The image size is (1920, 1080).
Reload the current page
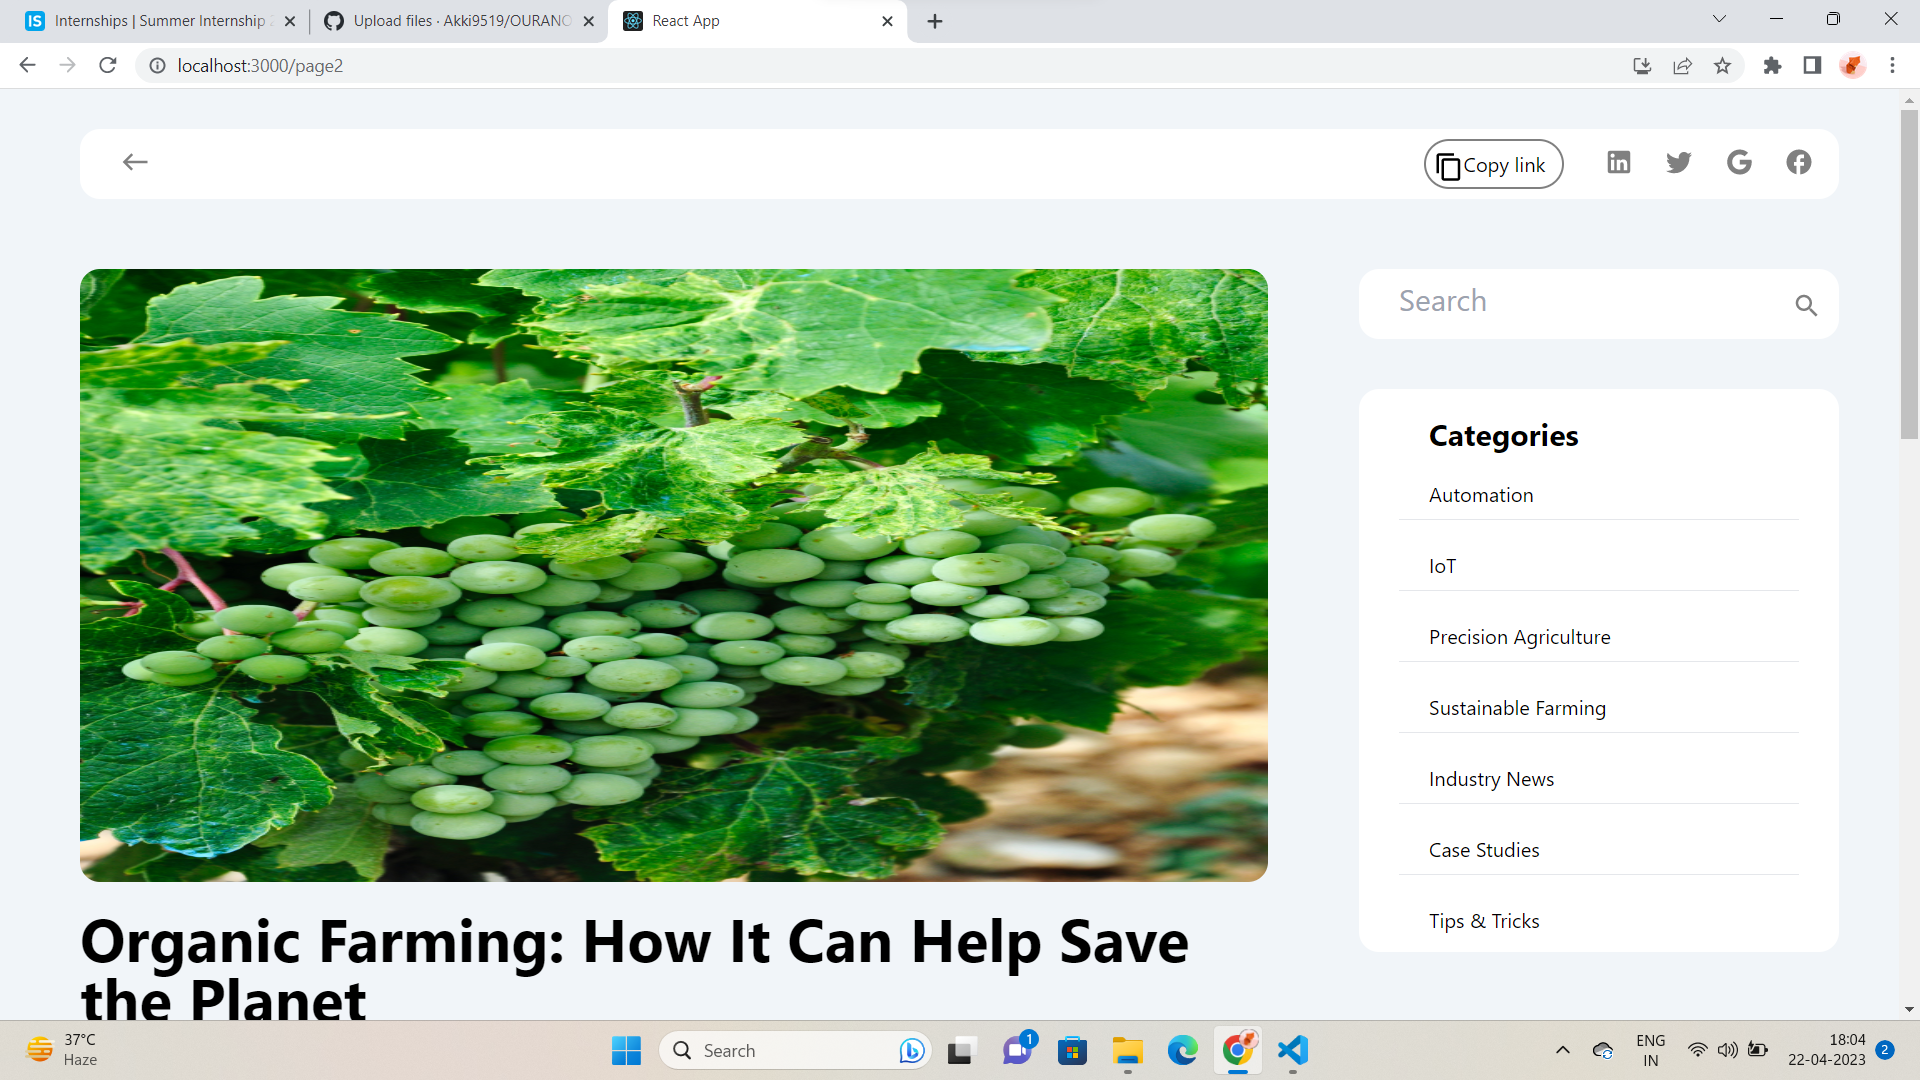[x=108, y=65]
